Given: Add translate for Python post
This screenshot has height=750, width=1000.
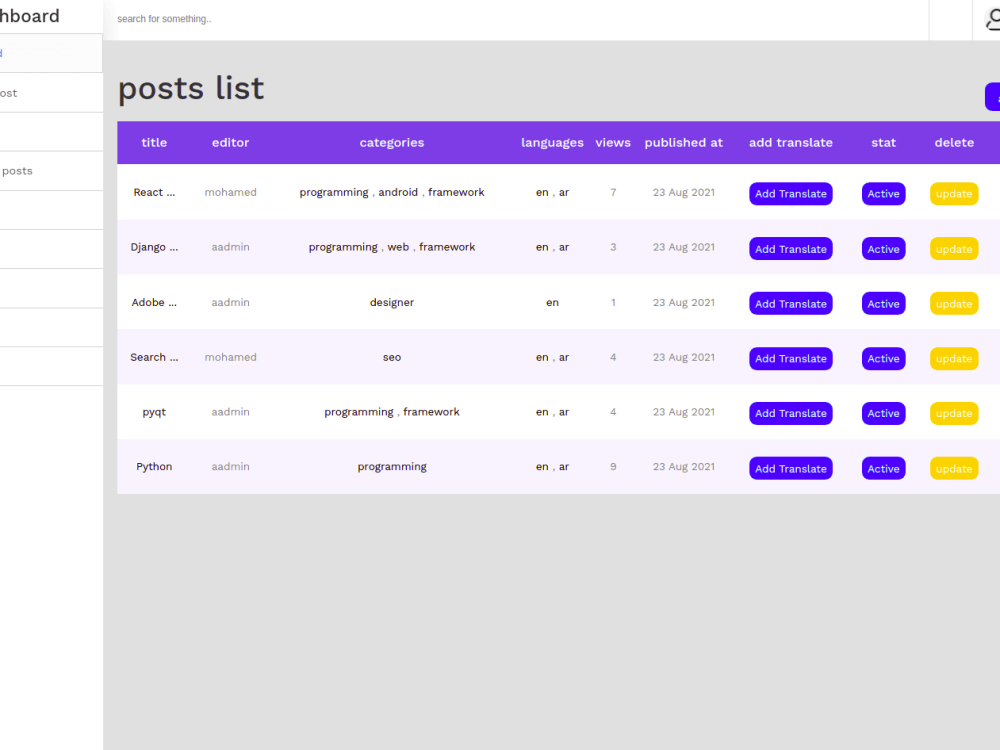Looking at the screenshot, I should coord(790,469).
